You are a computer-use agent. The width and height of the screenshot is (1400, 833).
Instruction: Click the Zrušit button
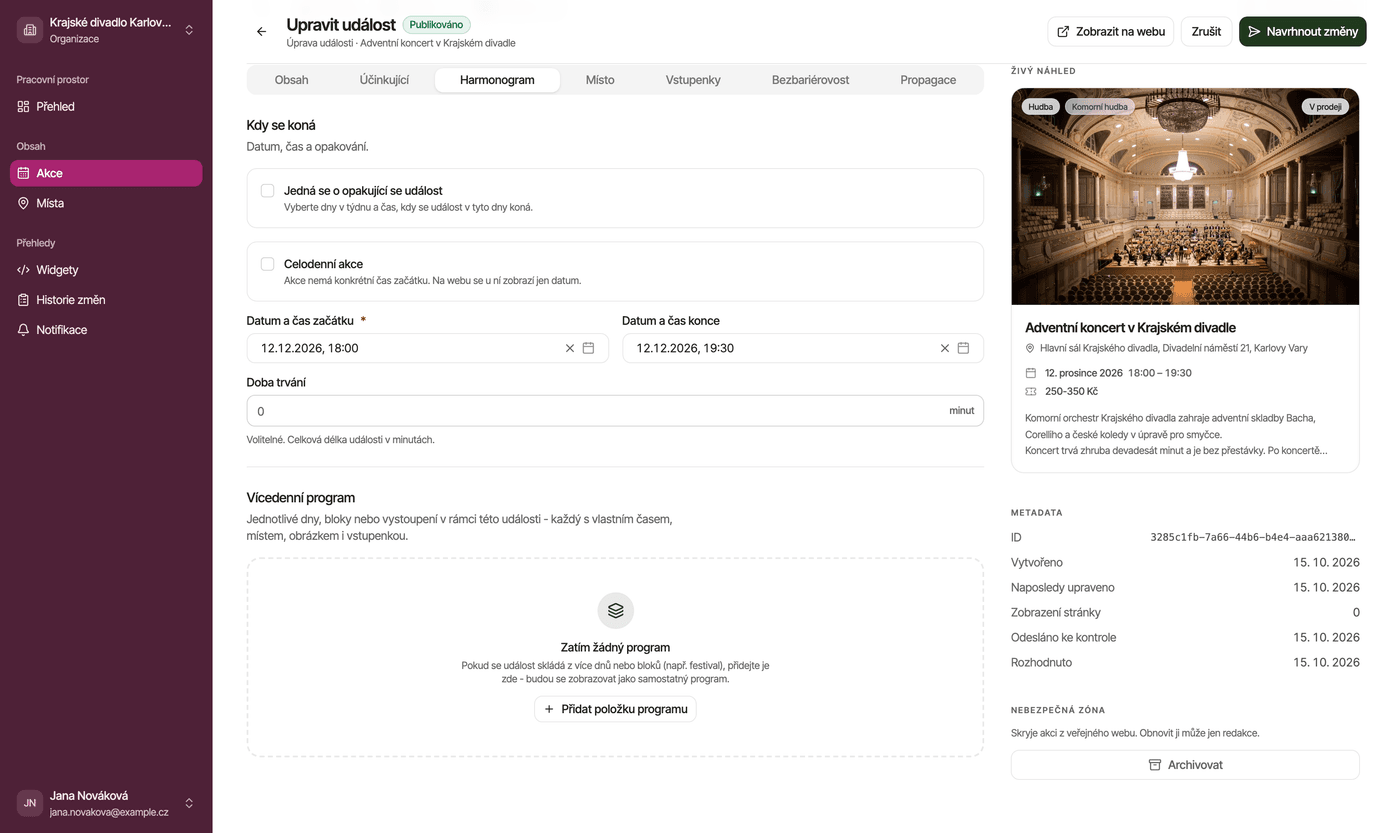click(1207, 31)
